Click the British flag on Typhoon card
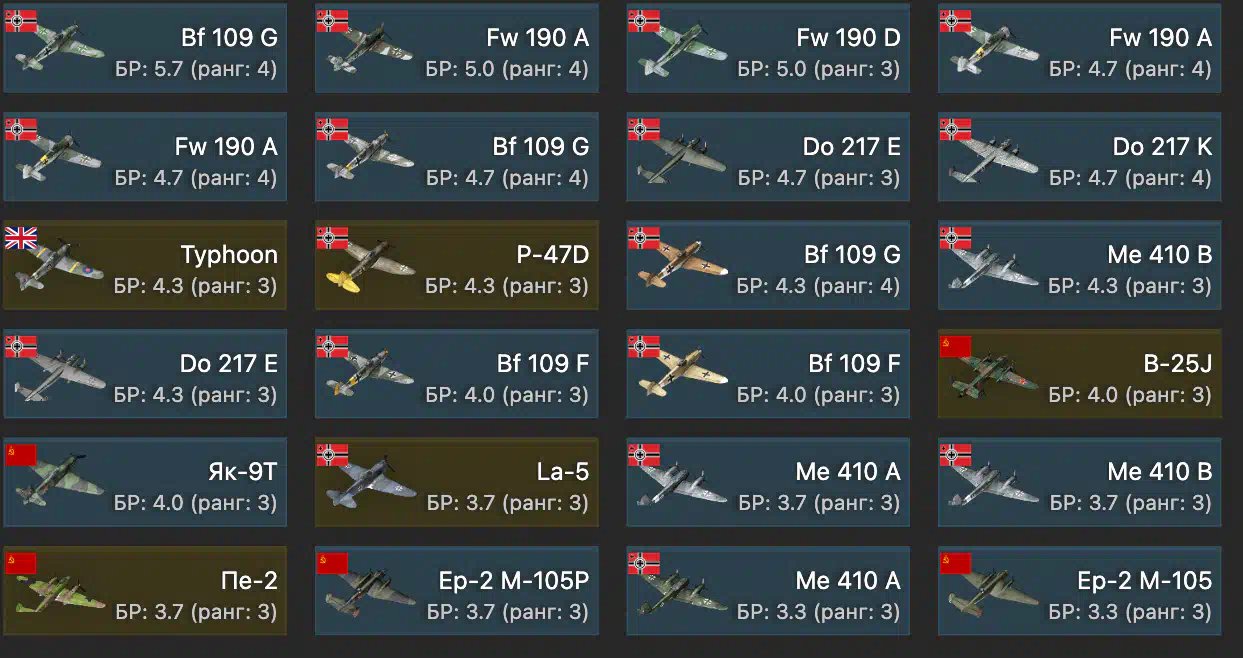 pos(21,237)
